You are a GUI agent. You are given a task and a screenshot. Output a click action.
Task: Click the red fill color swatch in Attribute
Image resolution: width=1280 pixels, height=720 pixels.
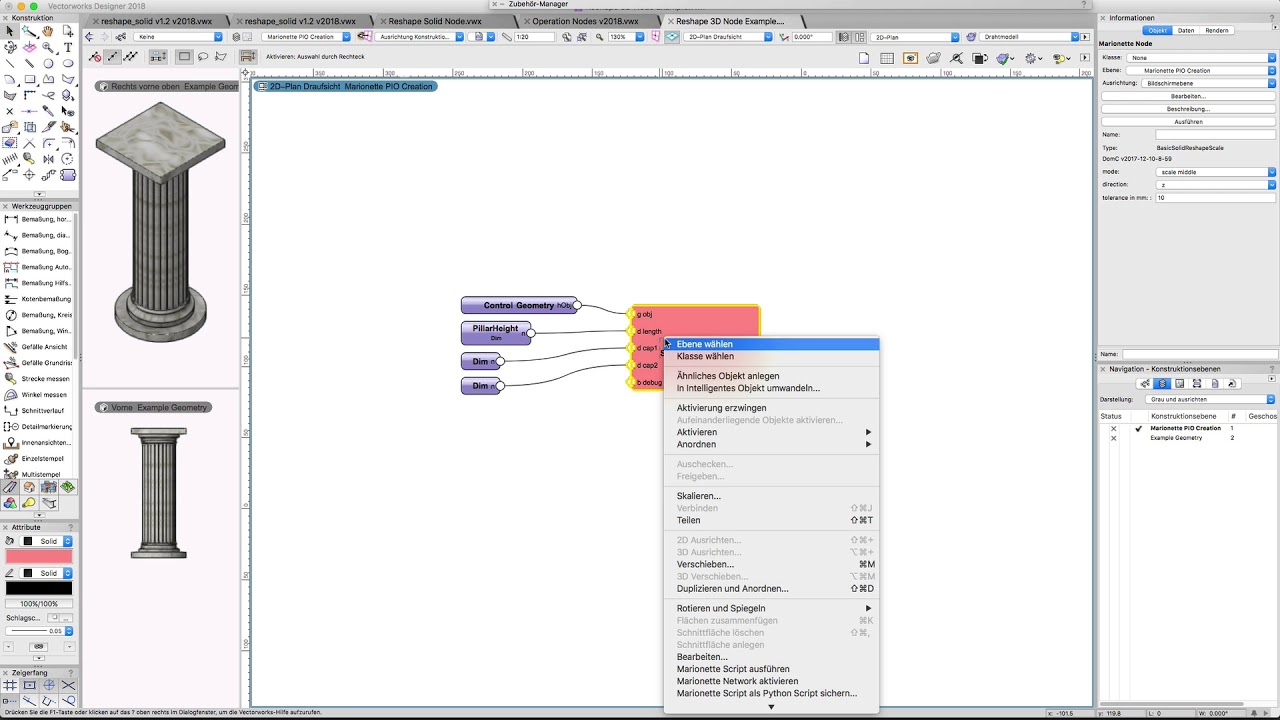pyautogui.click(x=39, y=556)
